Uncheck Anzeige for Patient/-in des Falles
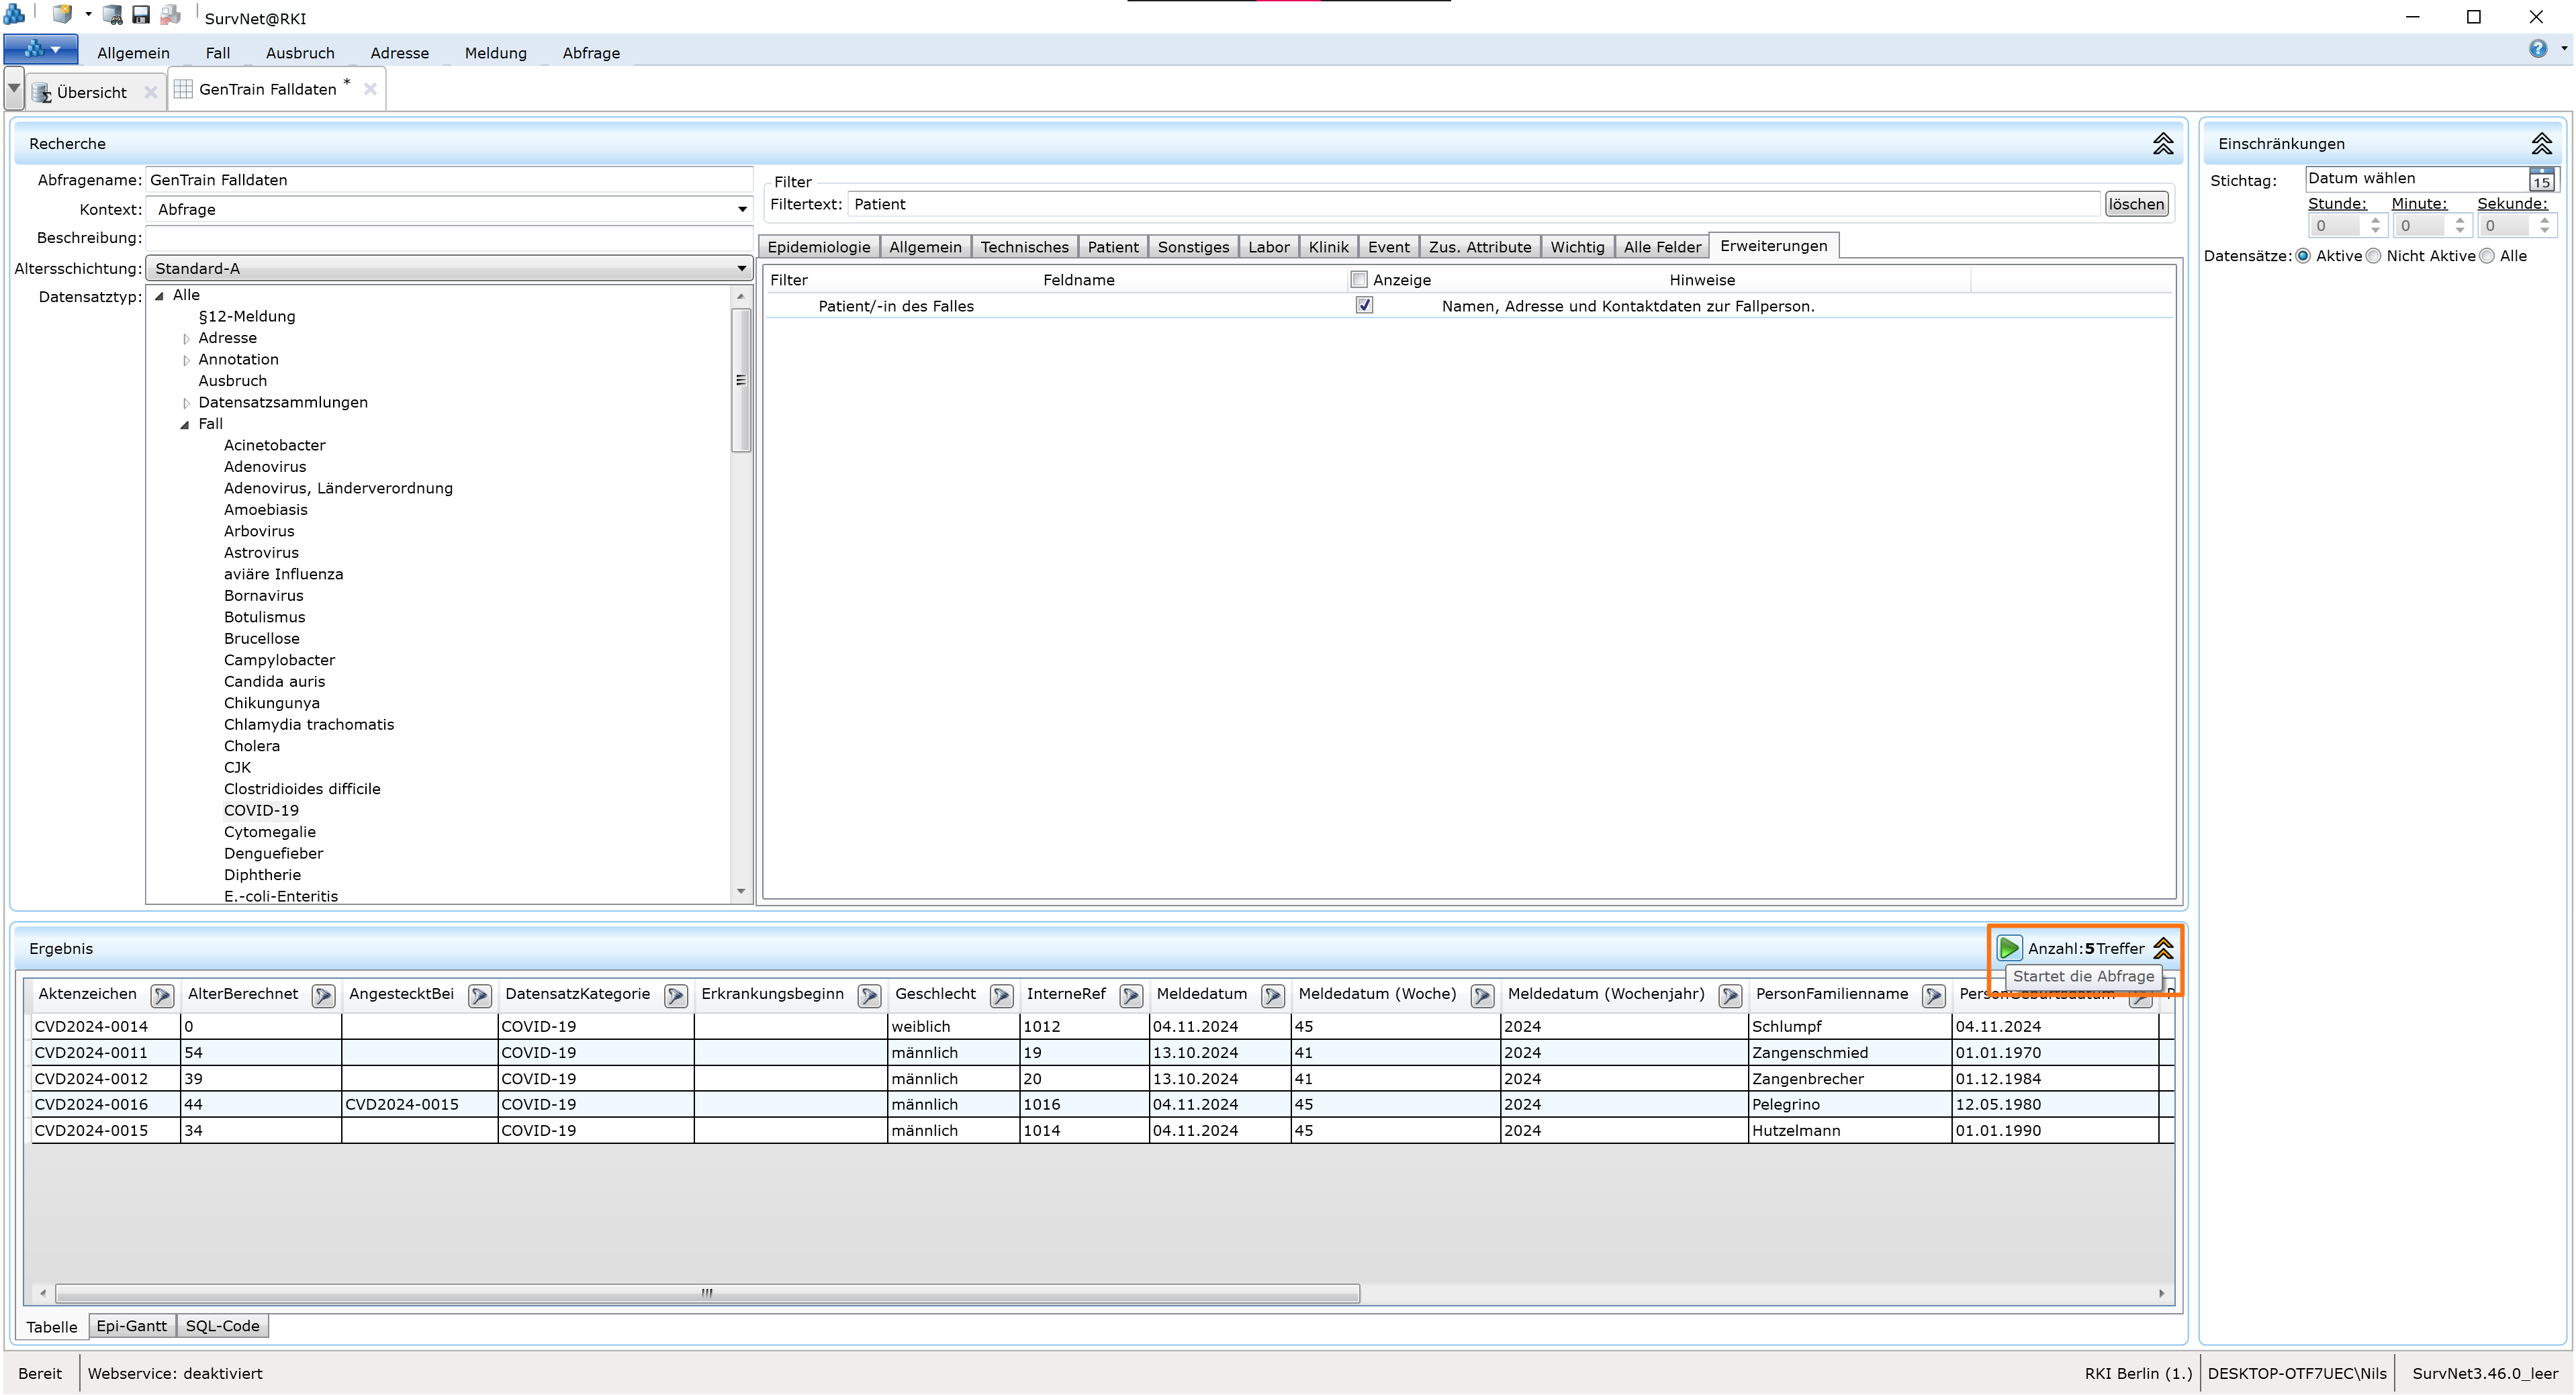 point(1364,305)
